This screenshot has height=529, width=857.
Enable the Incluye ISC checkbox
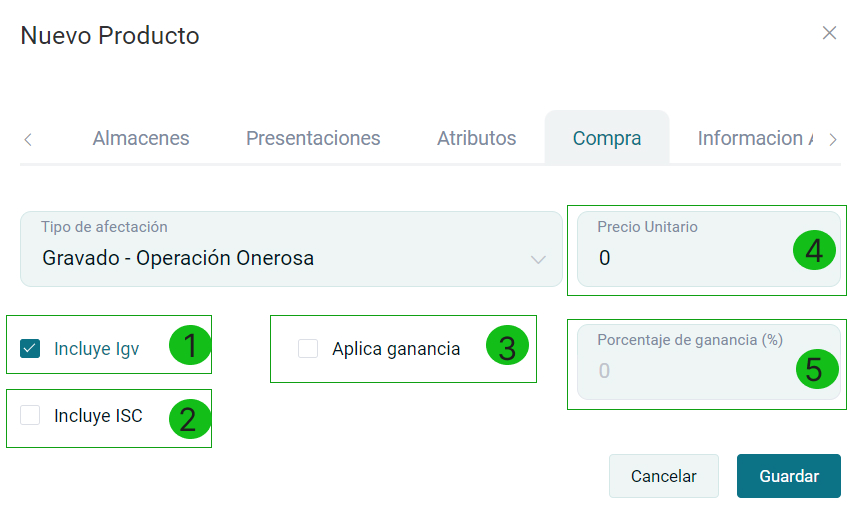(30, 416)
